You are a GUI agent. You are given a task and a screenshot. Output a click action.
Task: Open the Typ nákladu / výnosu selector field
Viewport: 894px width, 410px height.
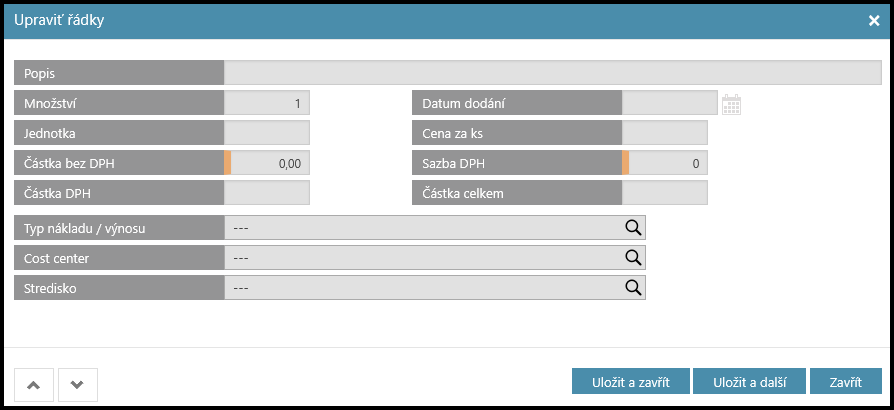click(422, 228)
